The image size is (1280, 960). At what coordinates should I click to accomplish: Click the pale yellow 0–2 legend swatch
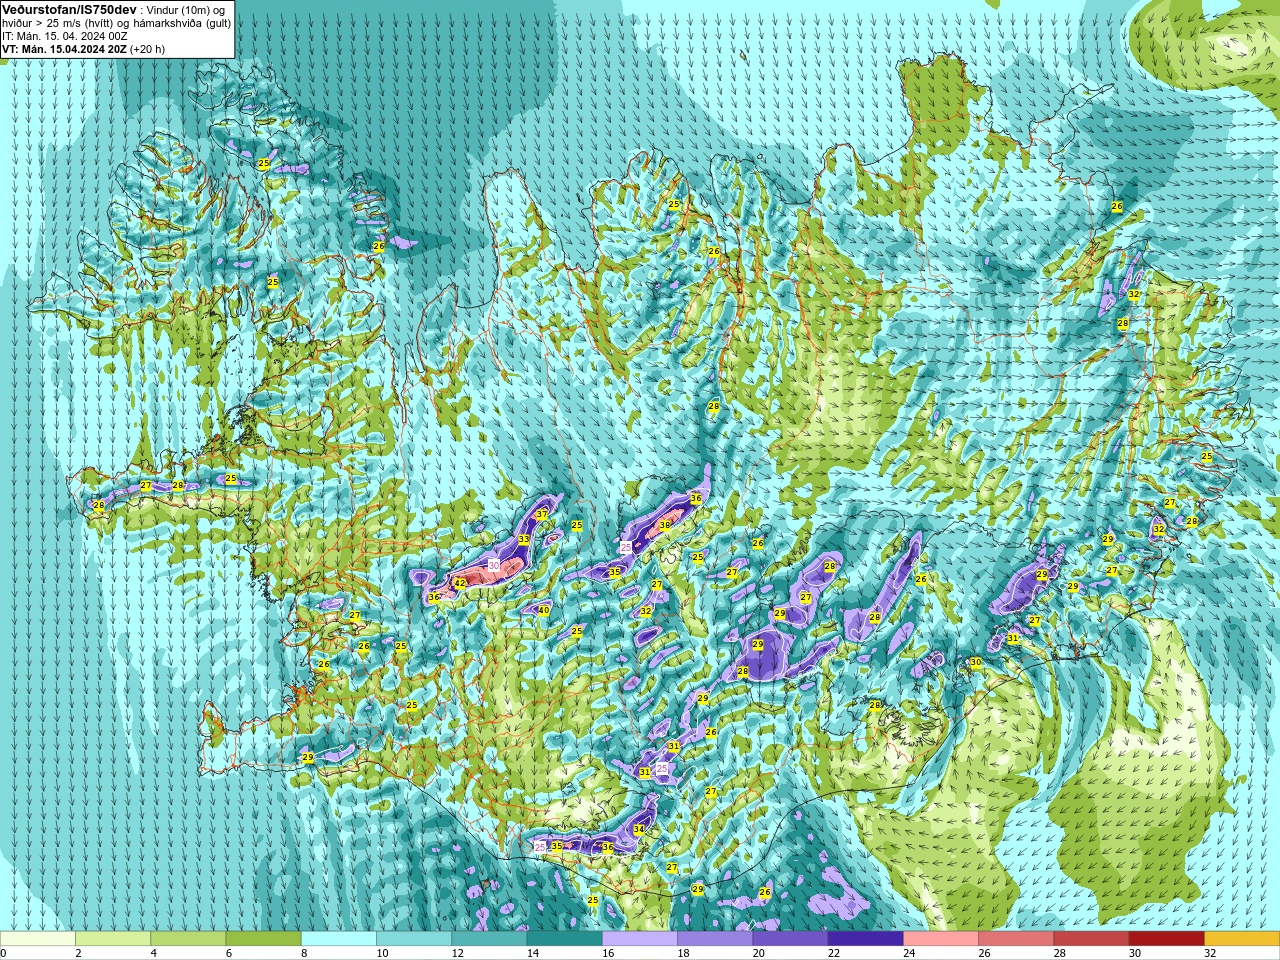(x=37, y=939)
